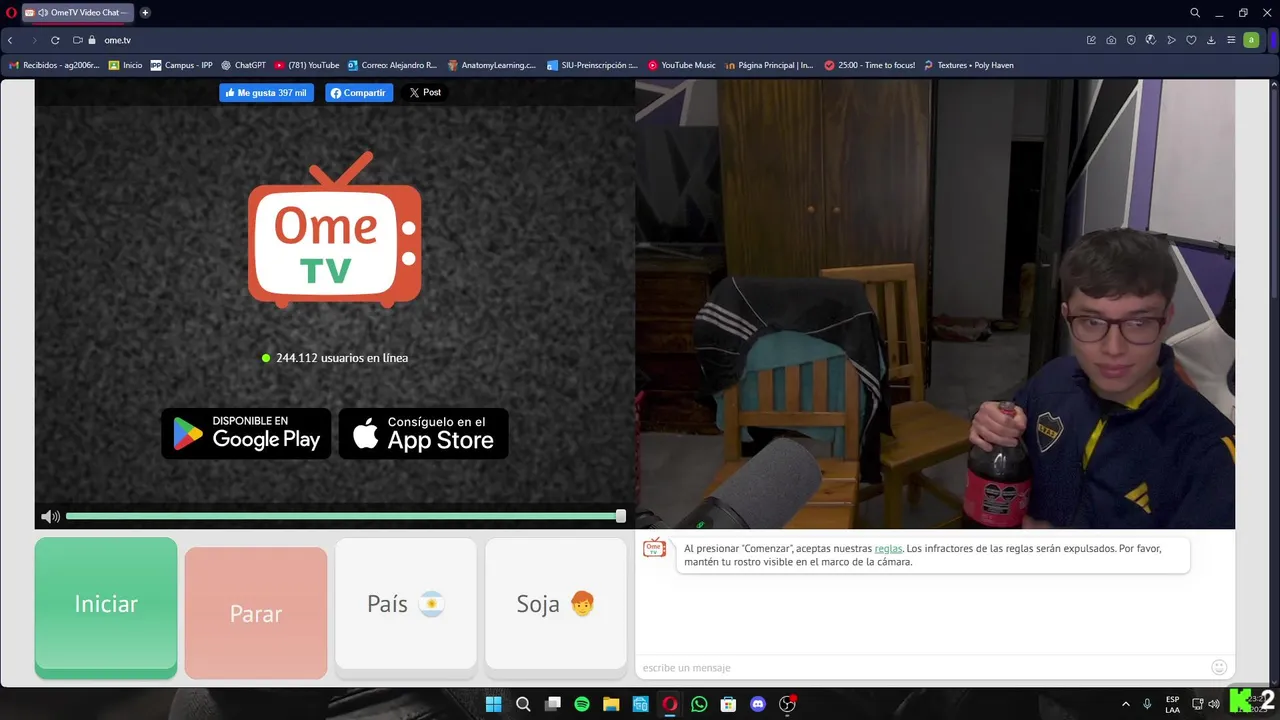The image size is (1280, 720).
Task: Open browser downloads icon
Action: coord(1211,40)
